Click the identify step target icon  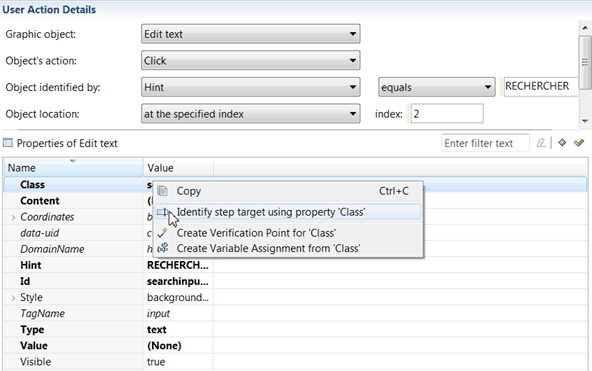coord(162,212)
